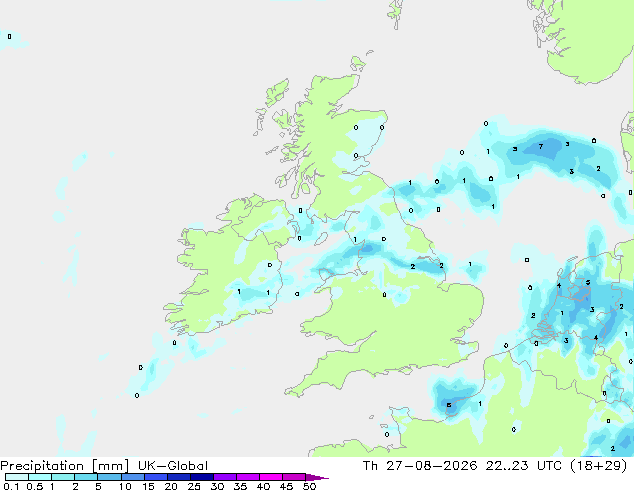
Task: Click the '(18+29)' forecast run text
Action: pyautogui.click(x=598, y=466)
